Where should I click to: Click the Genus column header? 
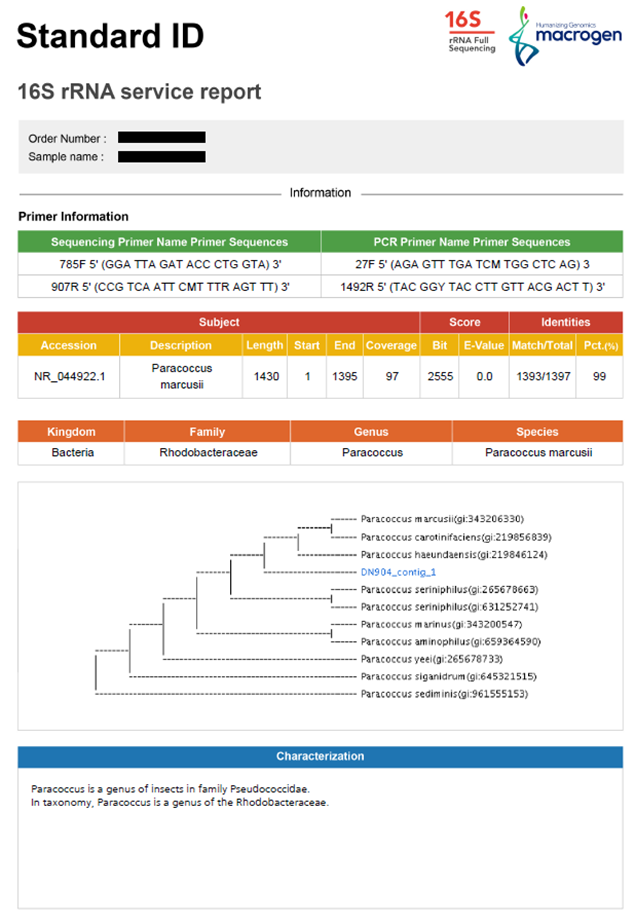coord(371,432)
